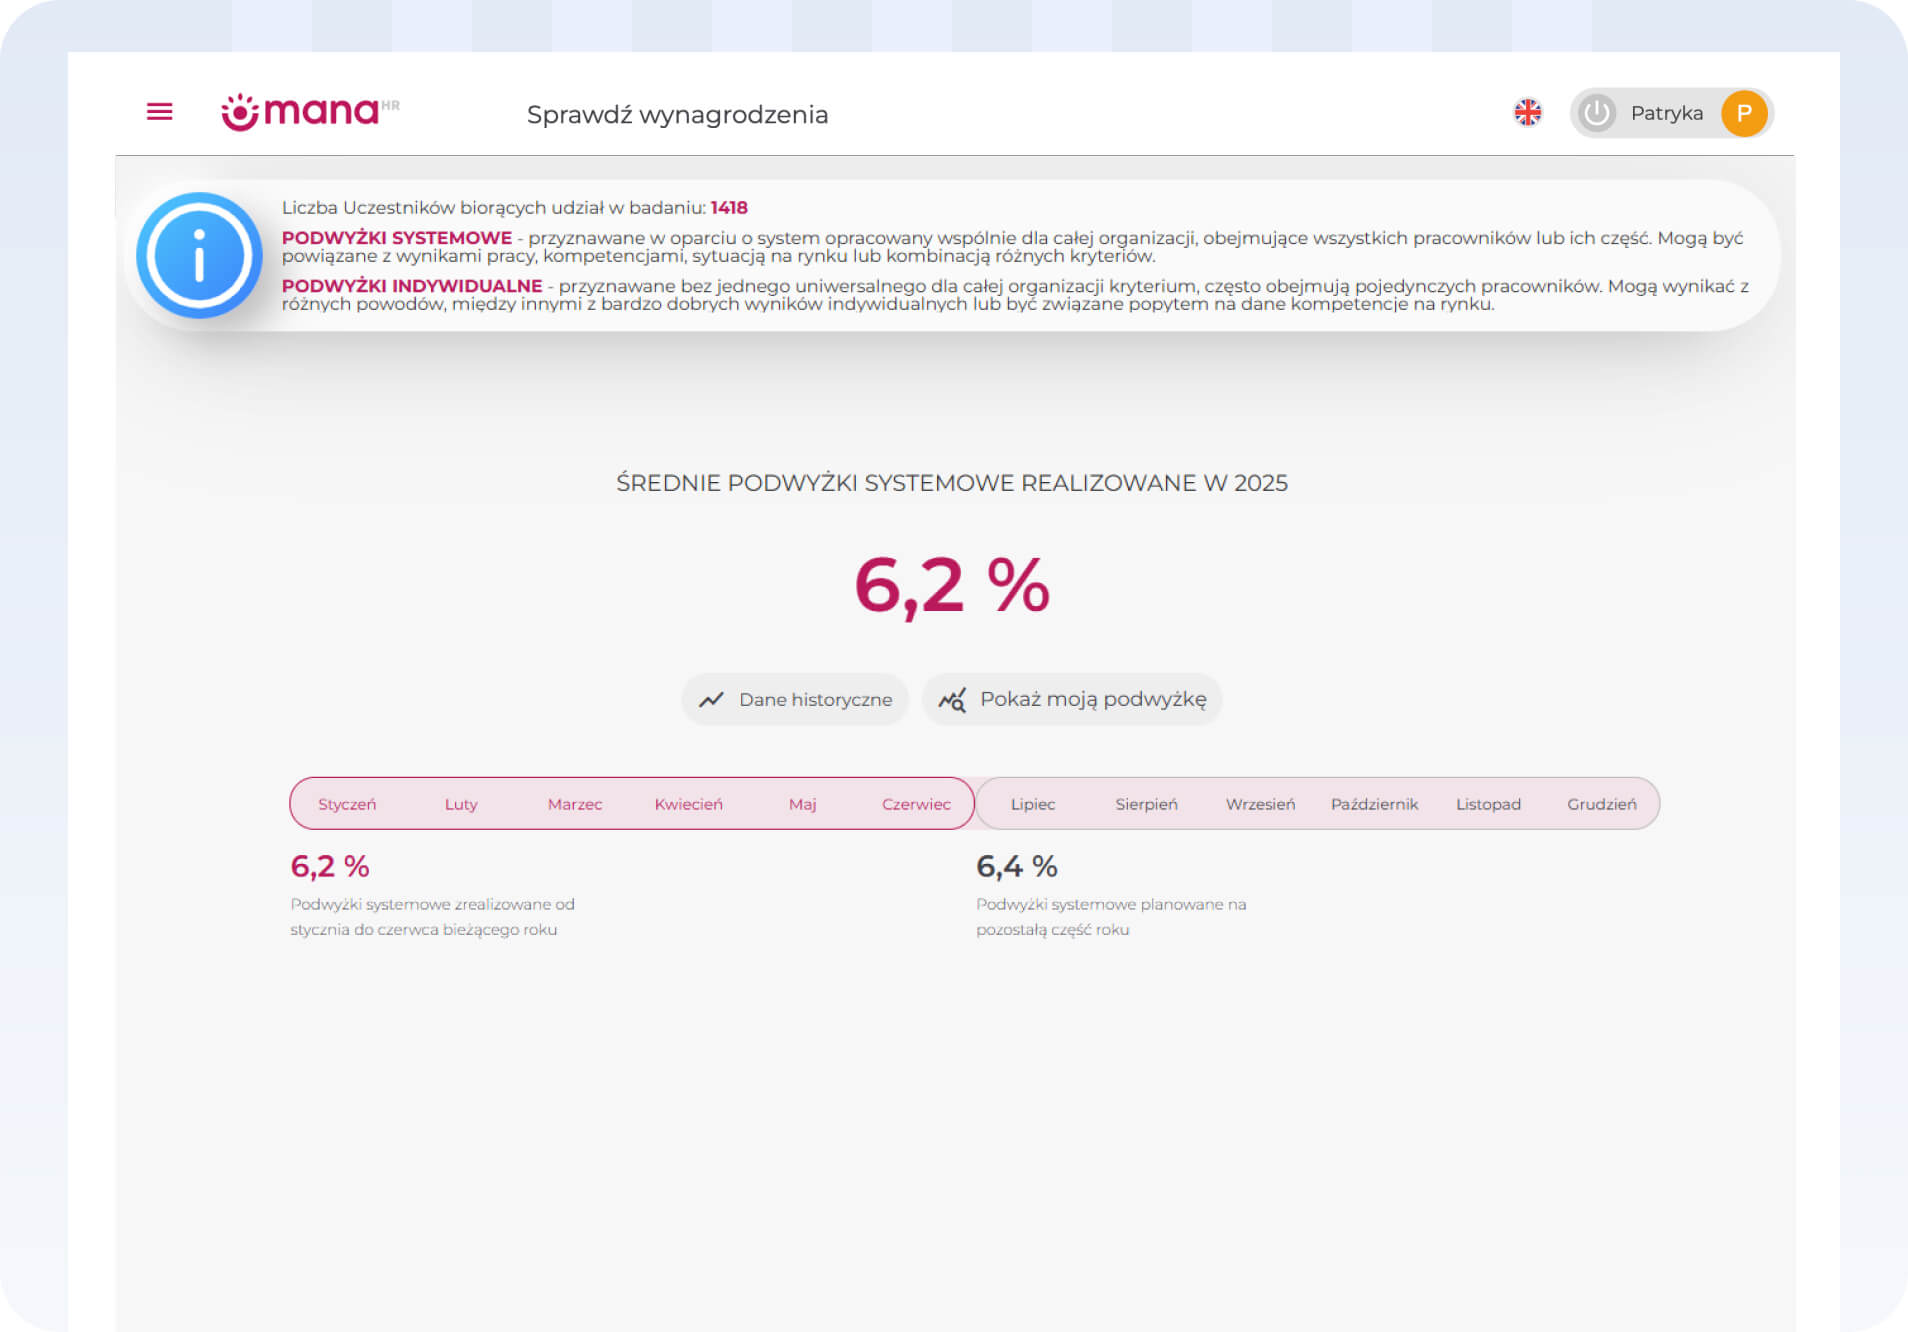Image resolution: width=1908 pixels, height=1332 pixels.
Task: Select Grudzień at end of range
Action: 1601,804
